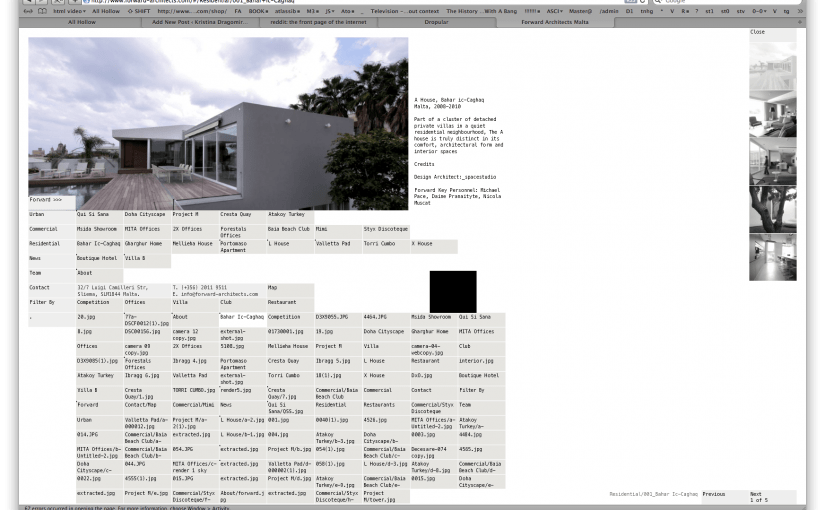Select the 'render5.jpg' cell
Screen dimensions: 825x510
[243, 394]
